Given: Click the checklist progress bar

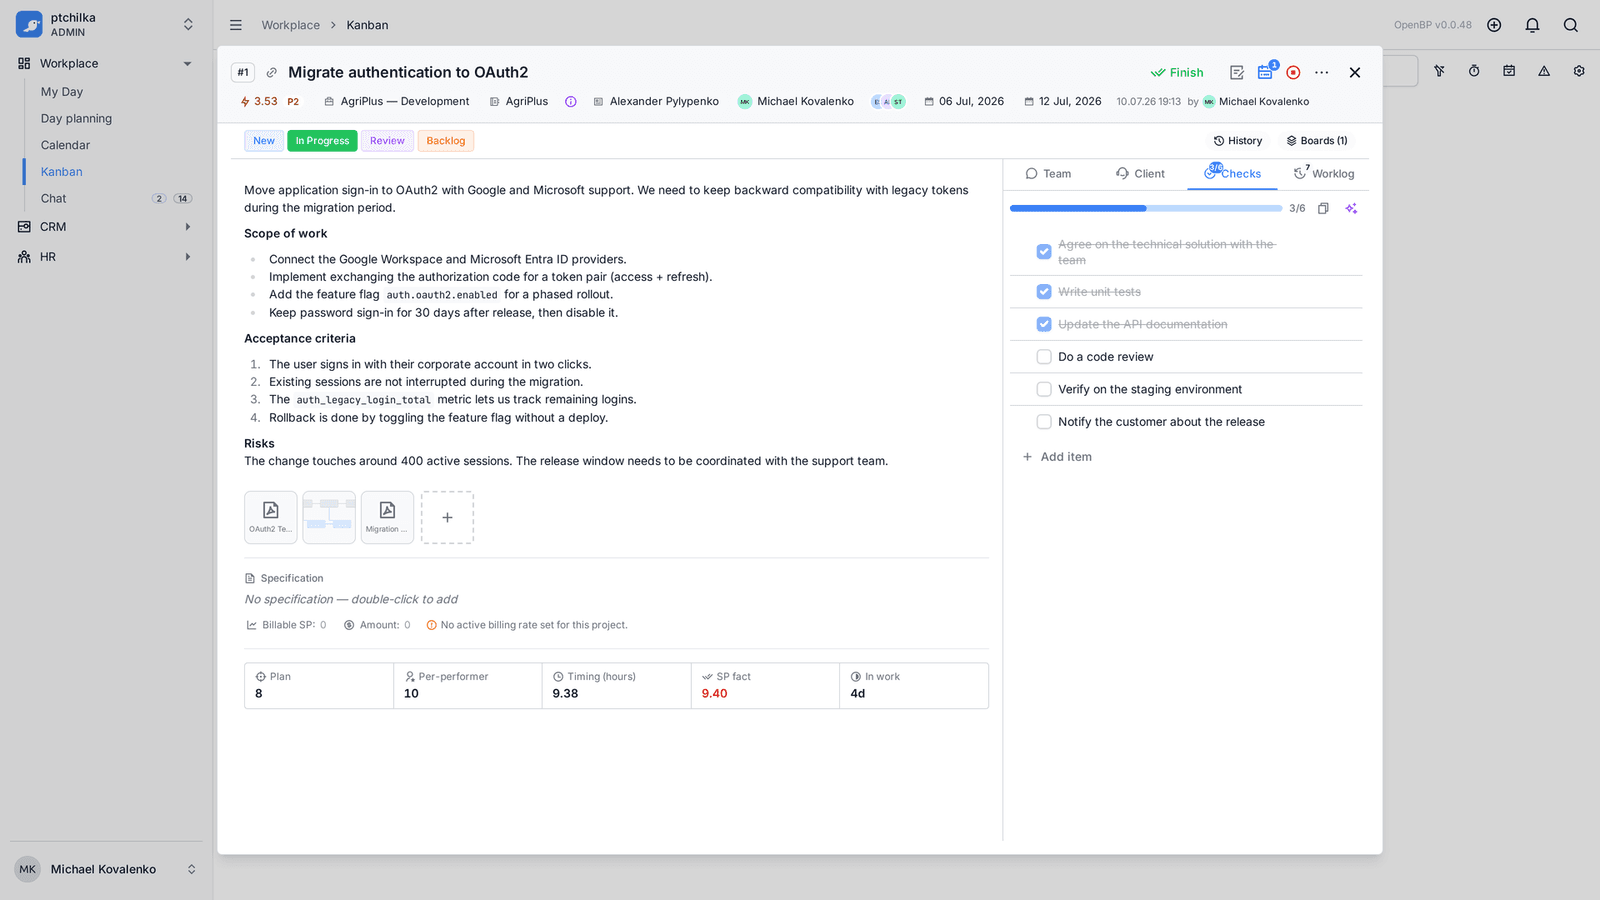Looking at the screenshot, I should point(1146,209).
